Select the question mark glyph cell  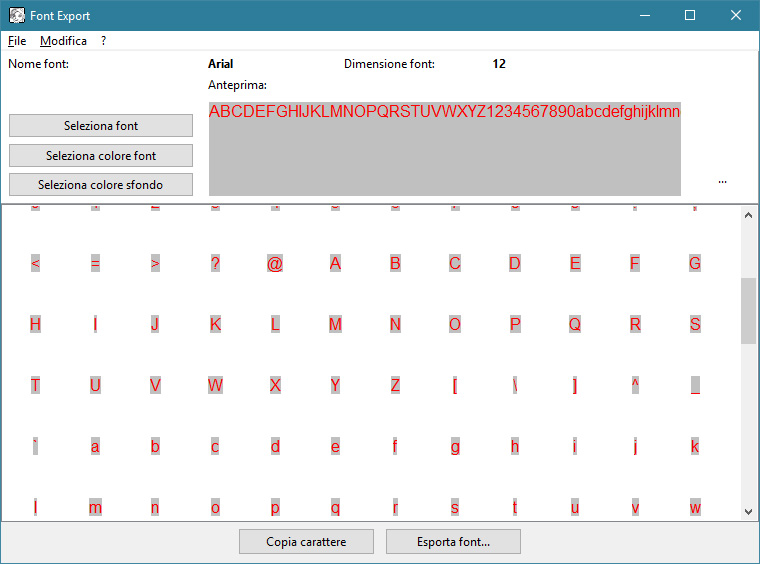(215, 264)
